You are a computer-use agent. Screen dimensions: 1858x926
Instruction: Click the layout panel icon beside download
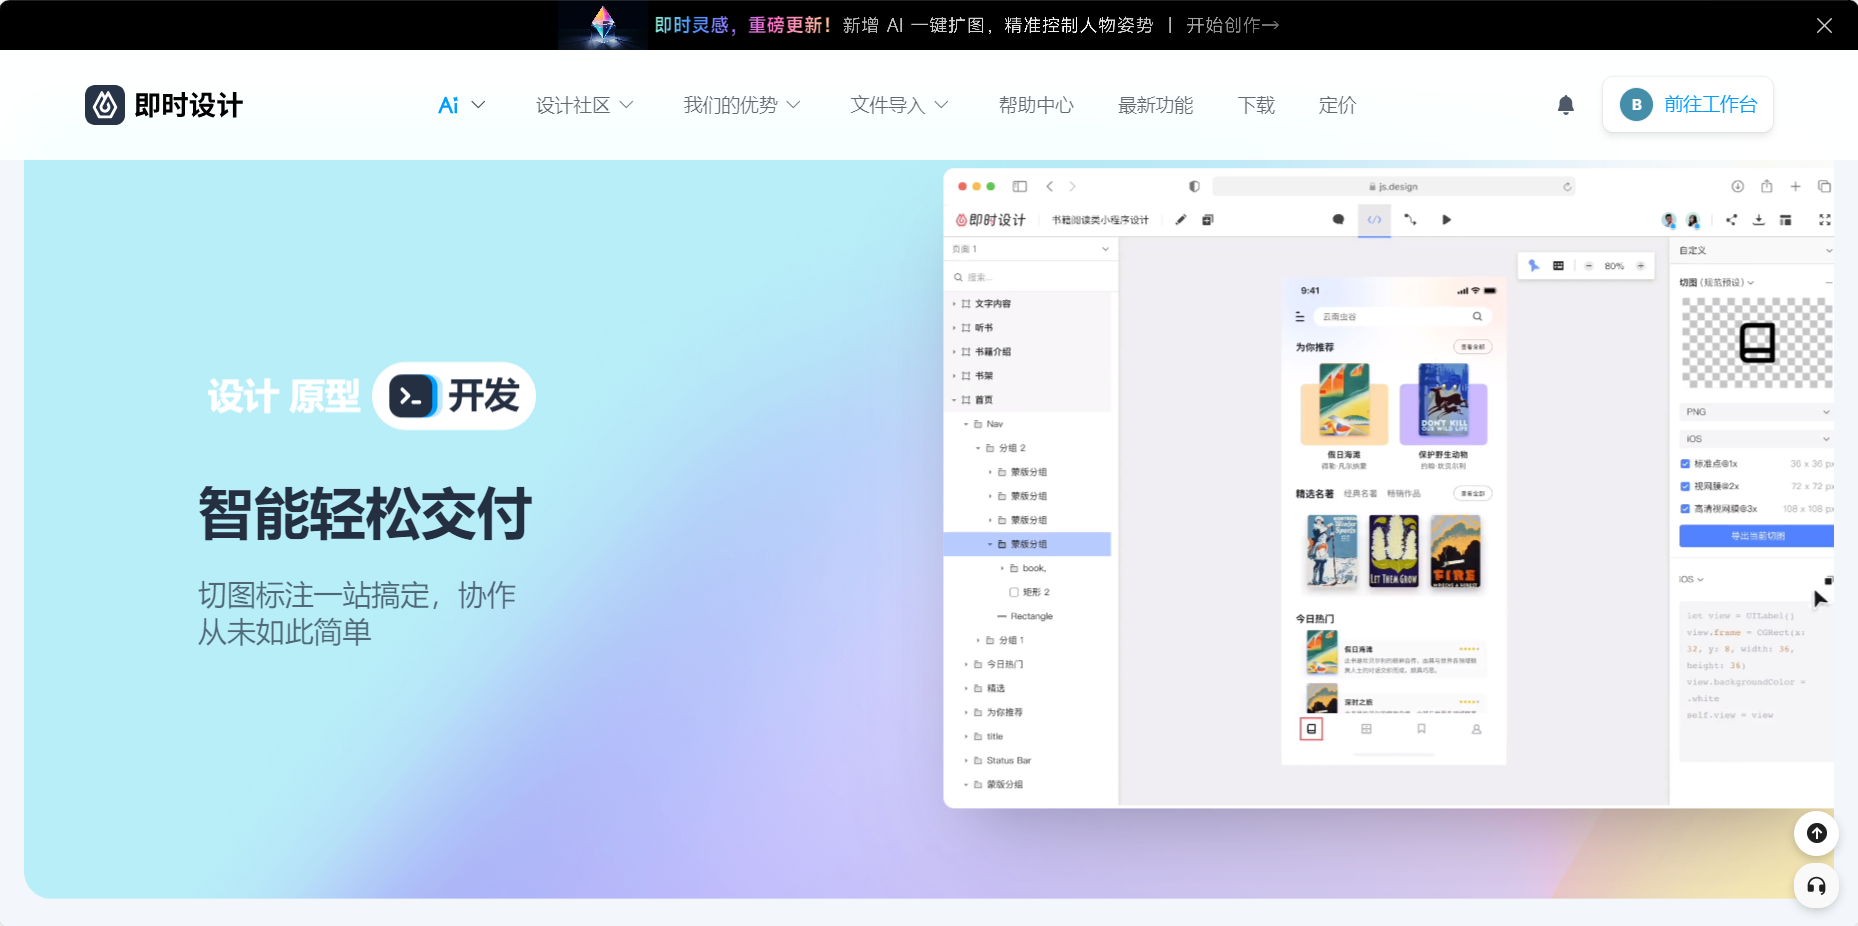1785,219
